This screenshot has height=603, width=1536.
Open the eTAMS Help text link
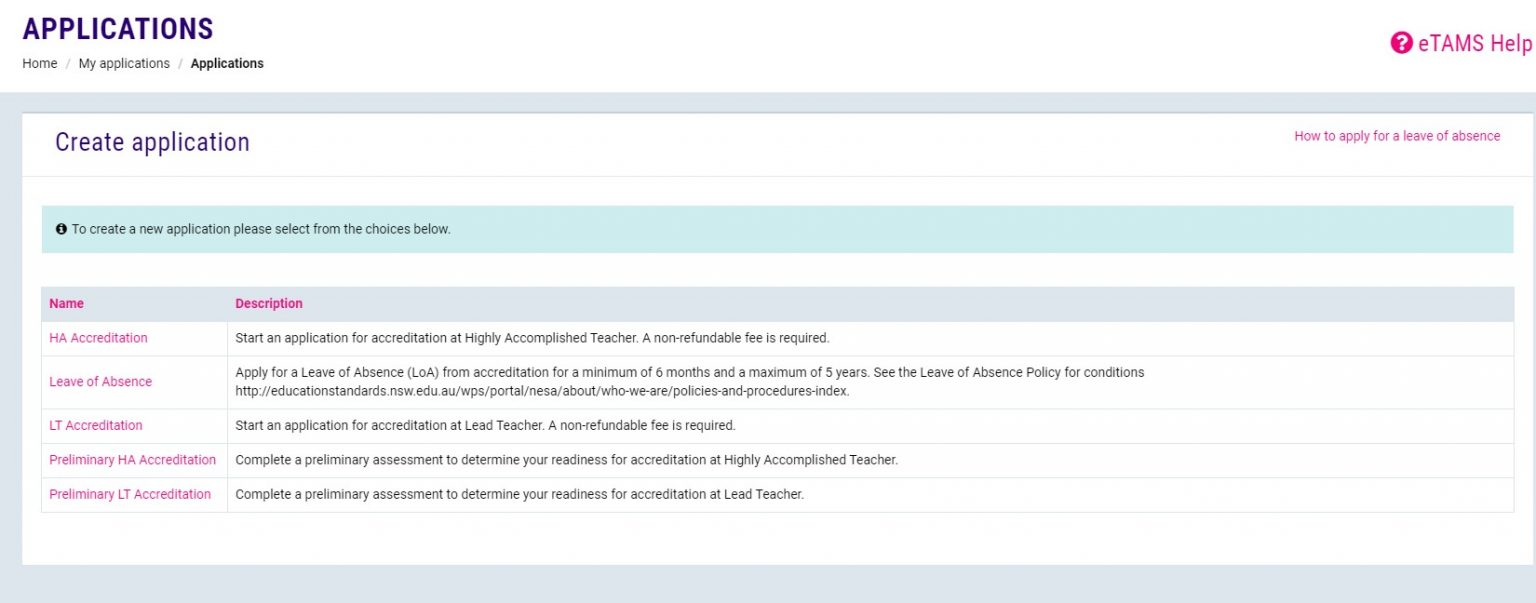point(1474,43)
